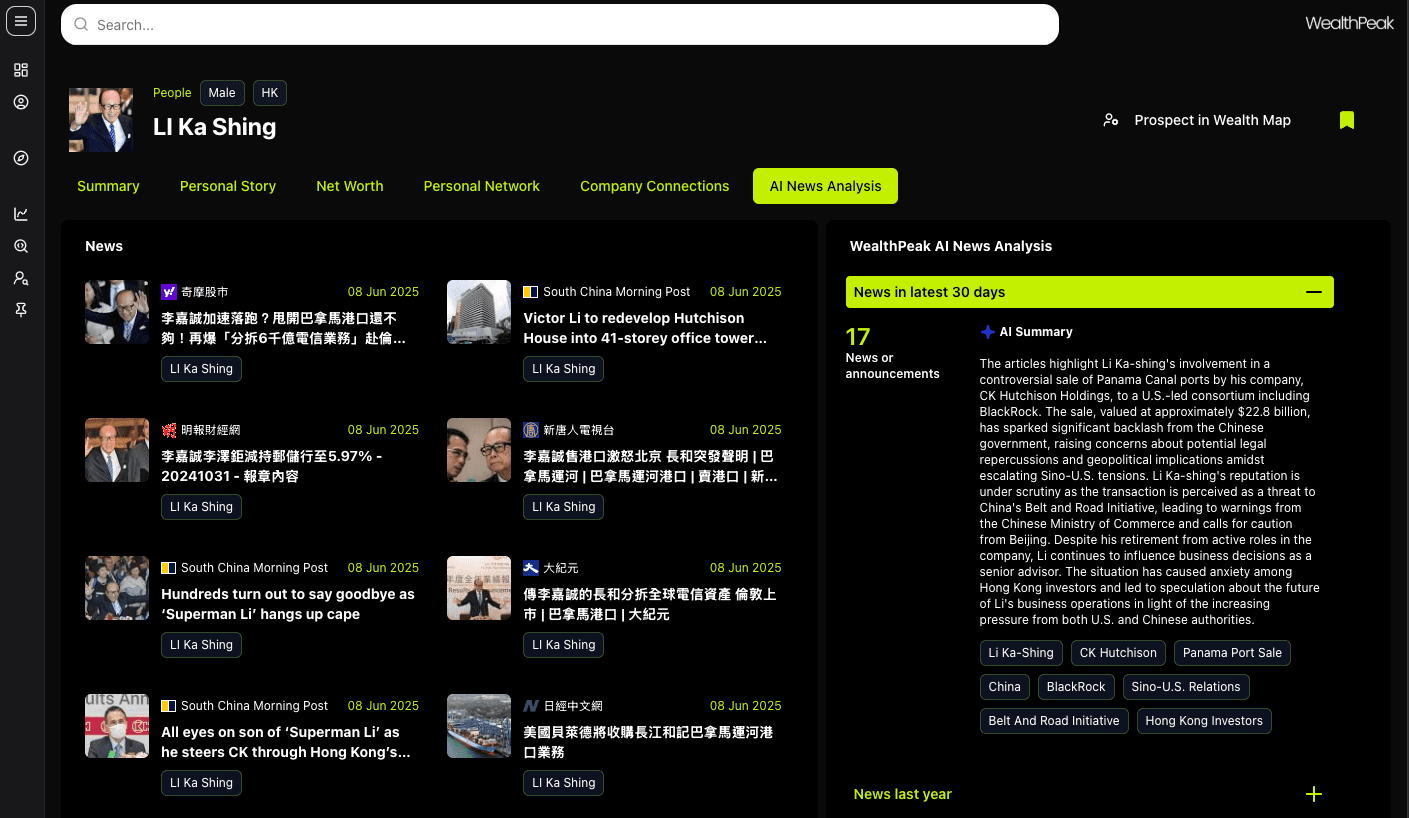Click the compass explore icon
Viewport: 1409px width, 818px height.
(x=21, y=158)
